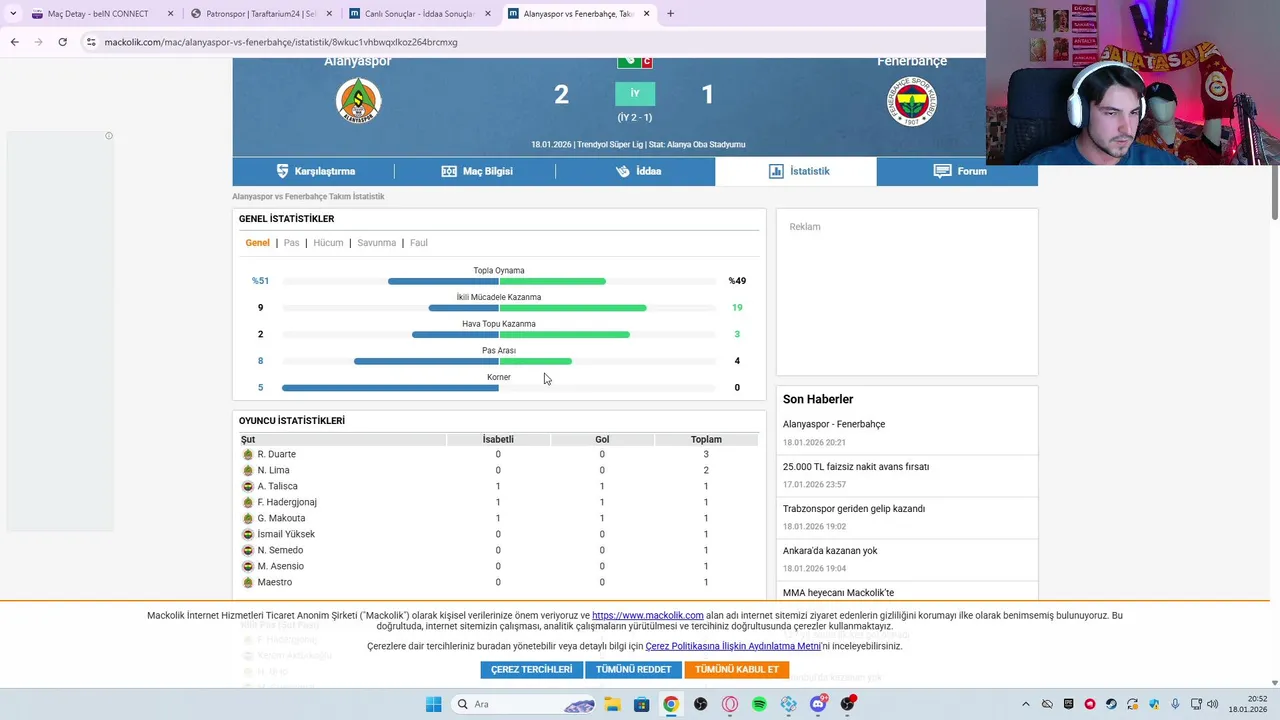Open Ankara'da kazanan yok news
The image size is (1280, 720).
(x=830, y=550)
